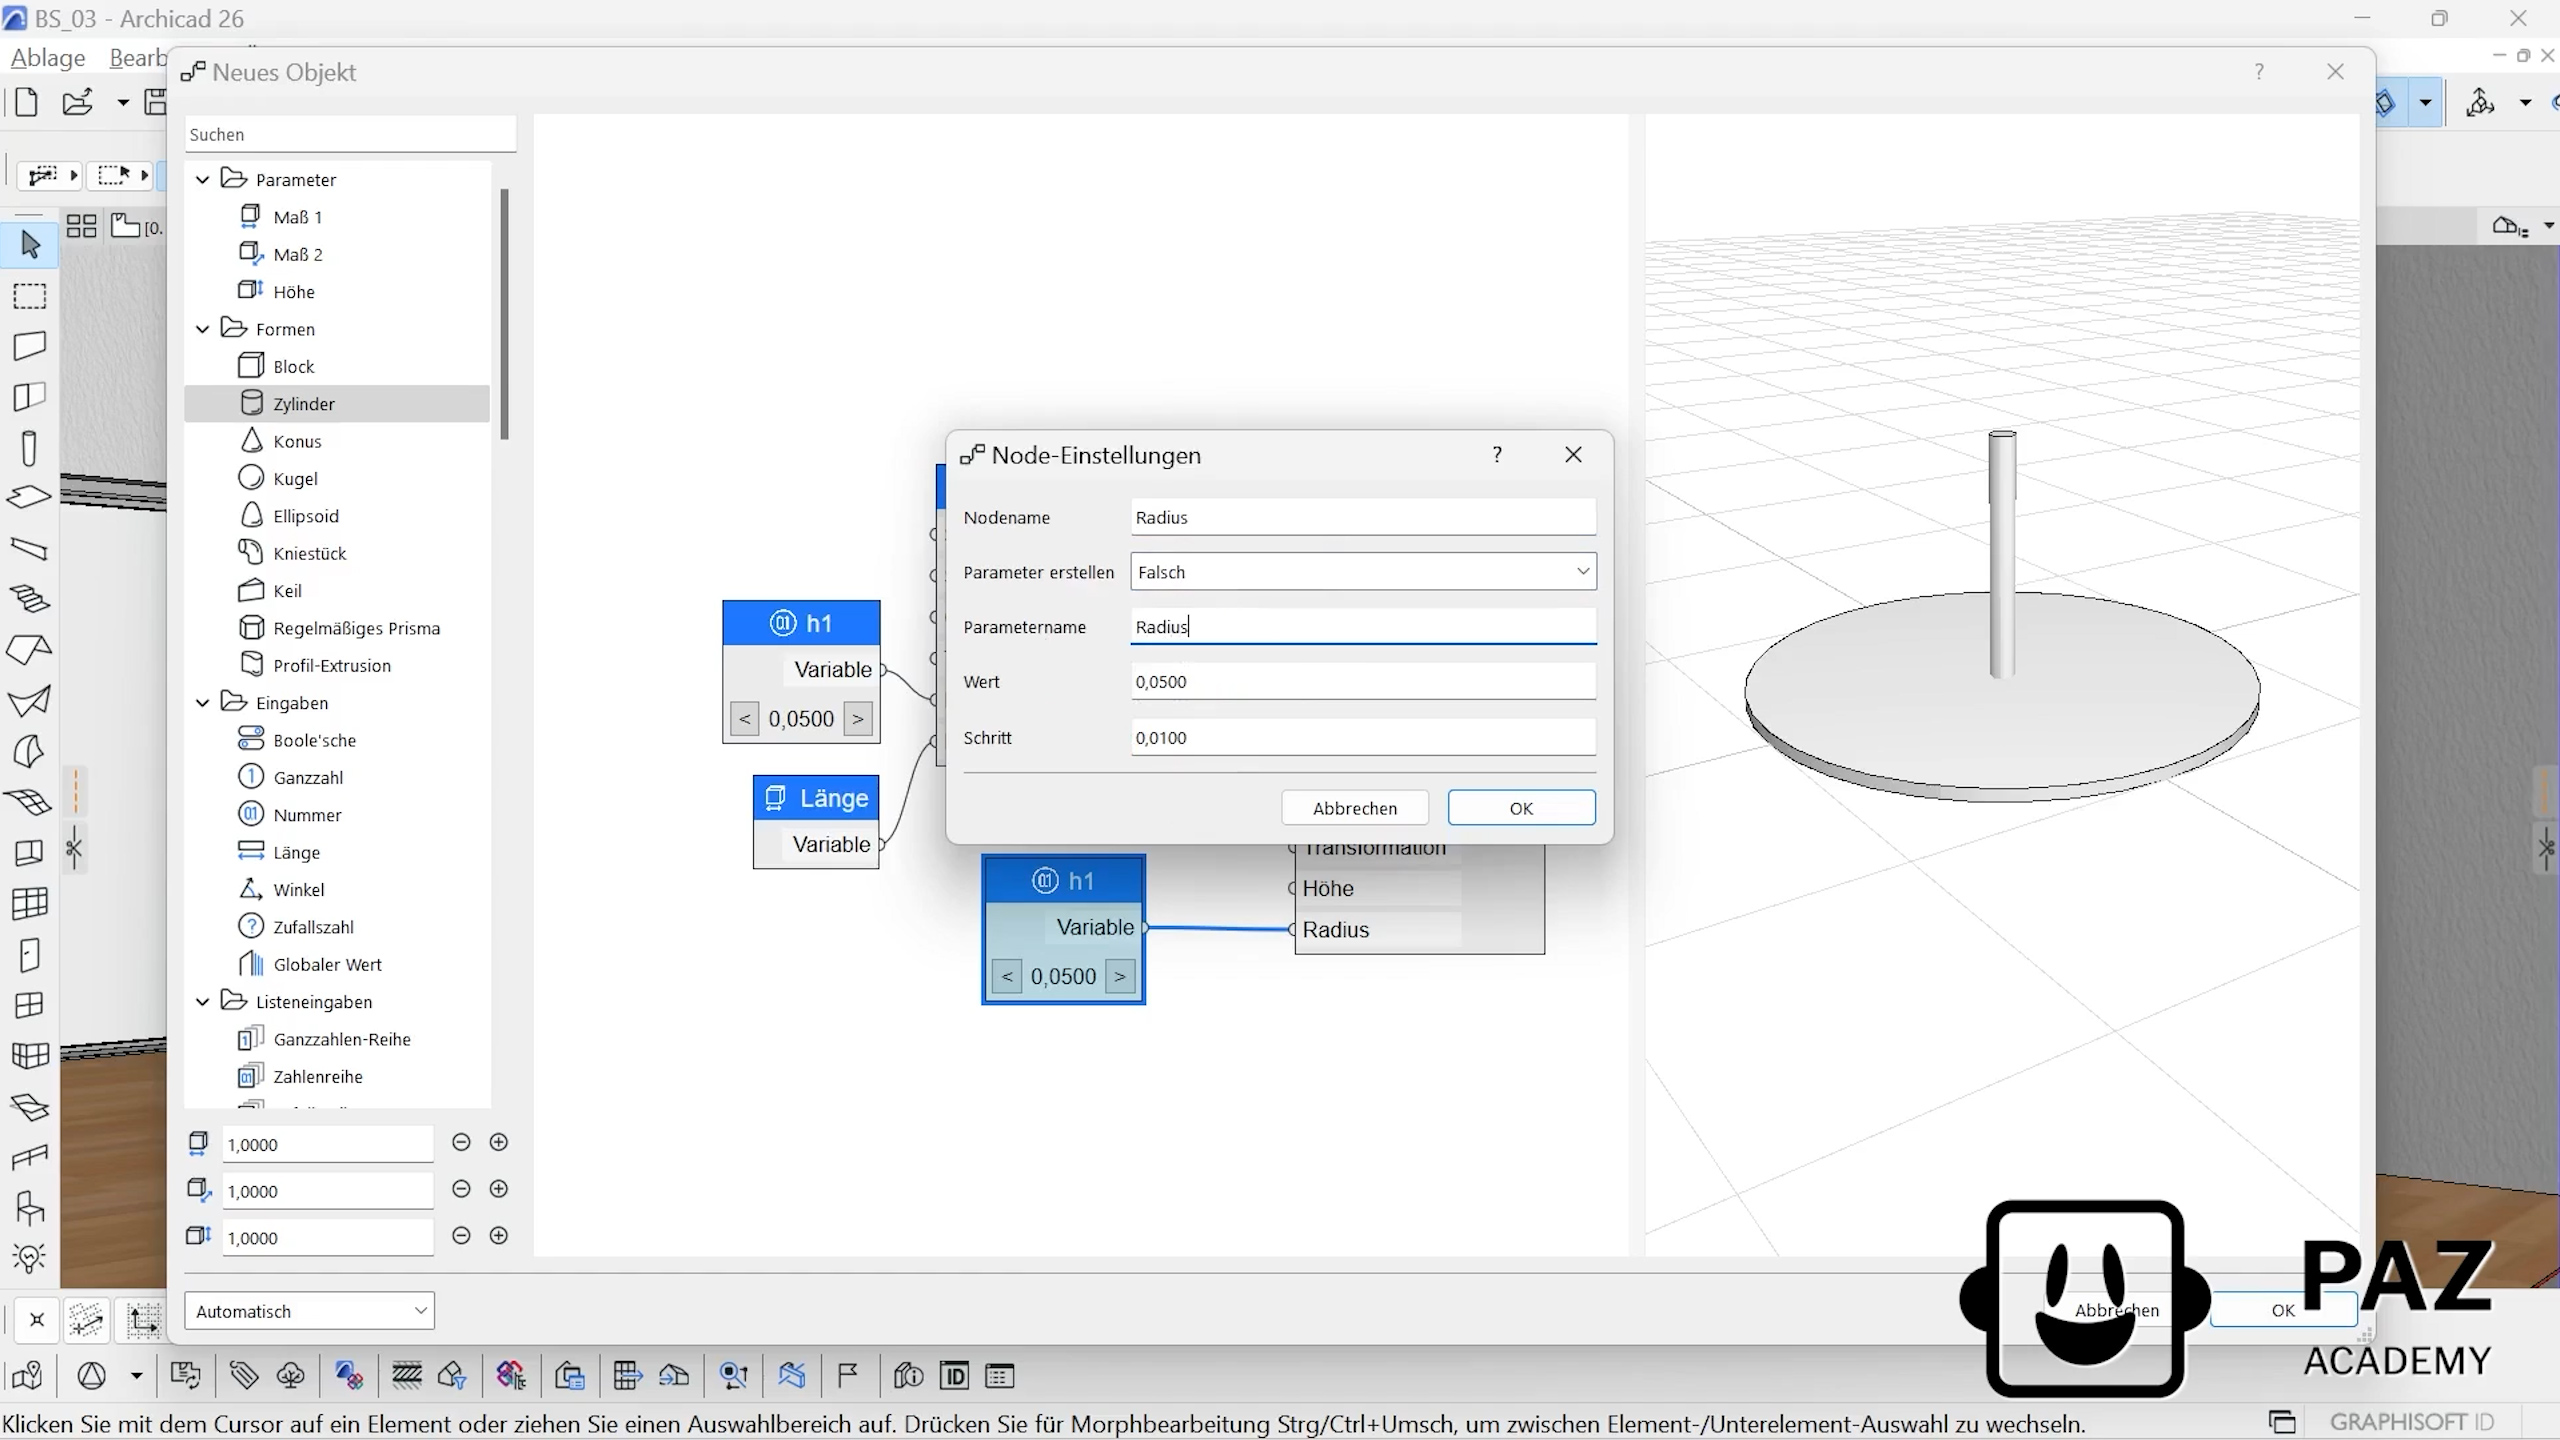Decrease the selected h1 node value
Screen dimensions: 2560x1440
(1007, 976)
